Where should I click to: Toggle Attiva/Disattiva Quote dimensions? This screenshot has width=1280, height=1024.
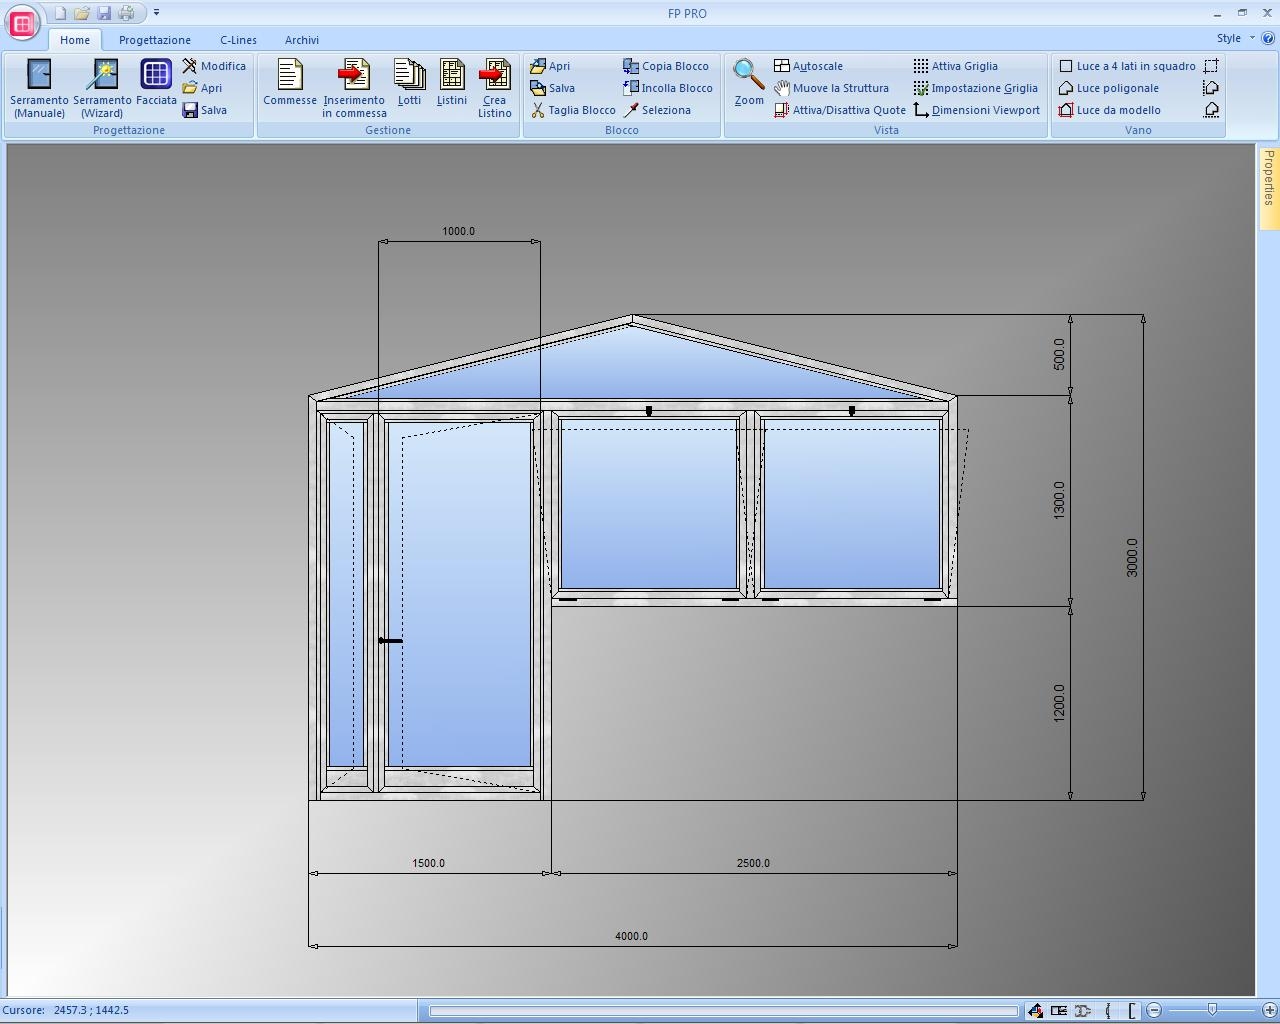839,110
